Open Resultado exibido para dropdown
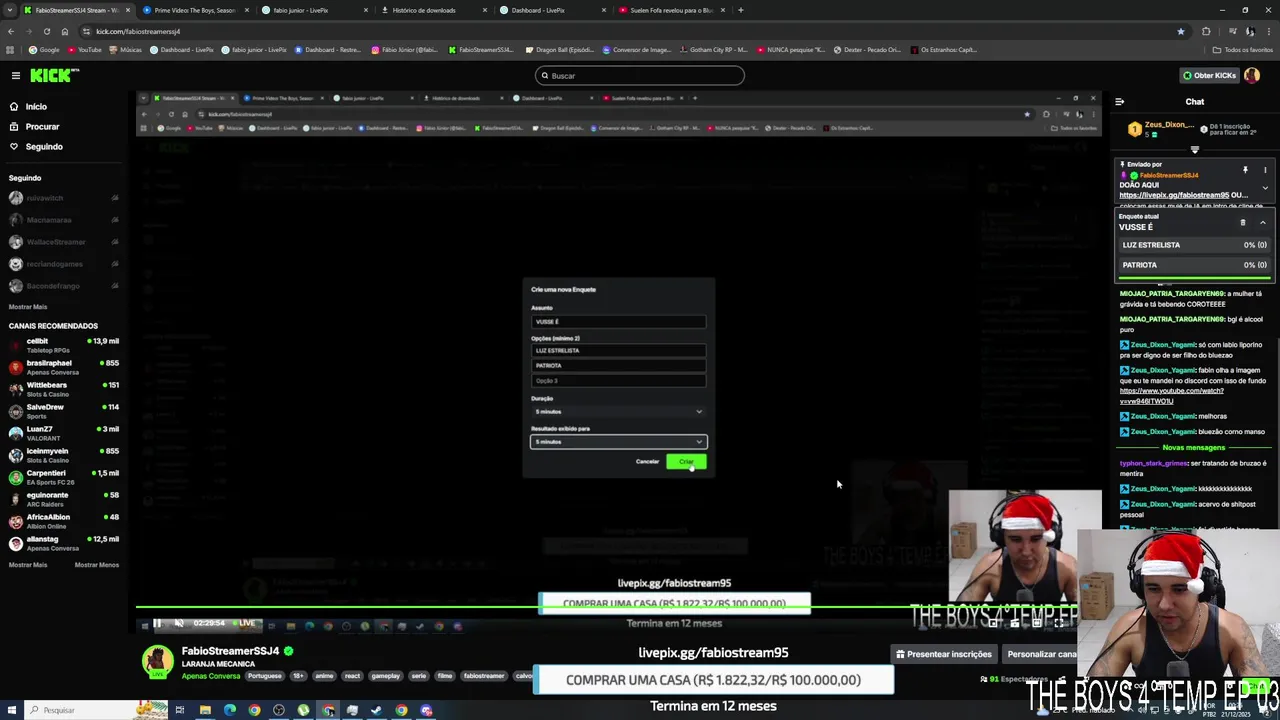1280x720 pixels. (618, 441)
